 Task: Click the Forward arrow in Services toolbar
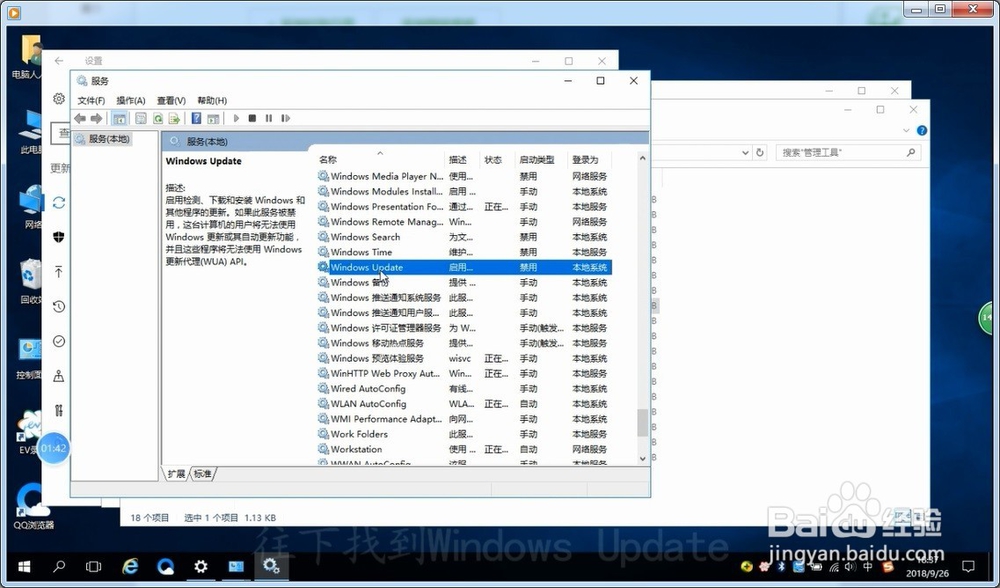tap(96, 119)
